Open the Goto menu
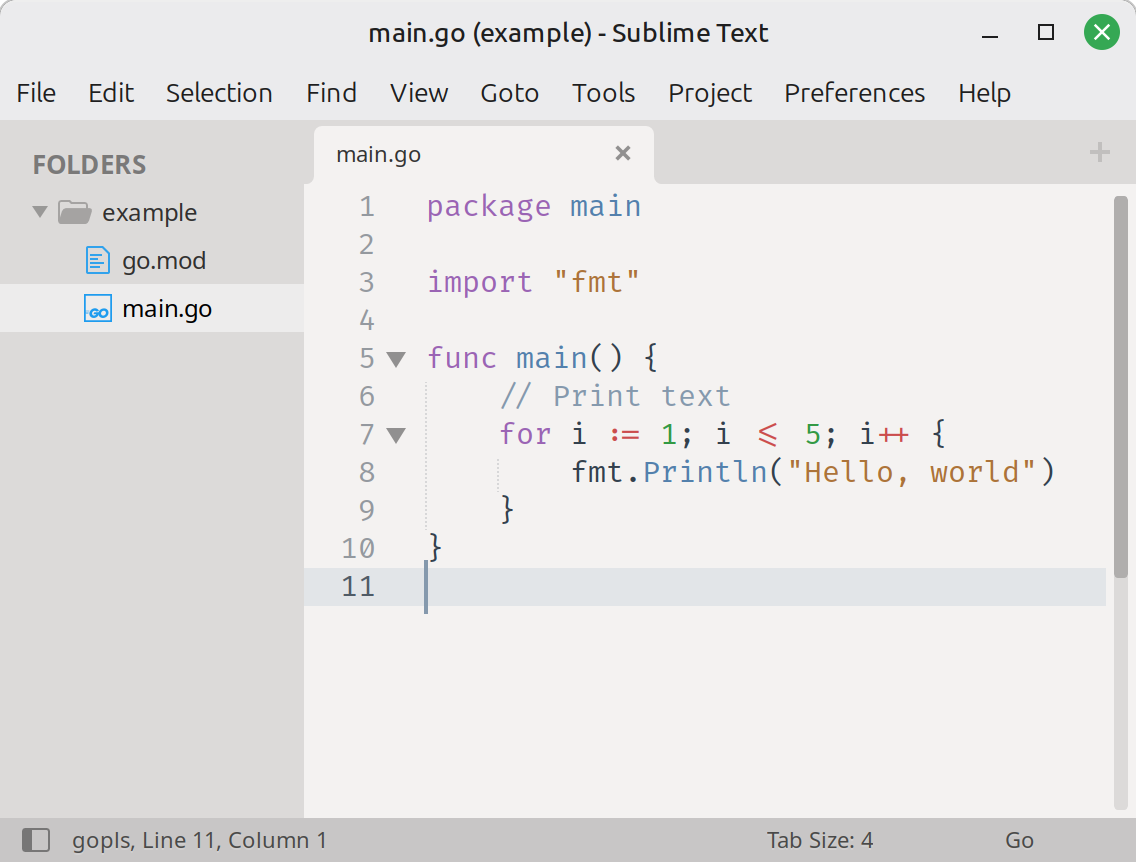This screenshot has height=862, width=1136. coord(509,93)
